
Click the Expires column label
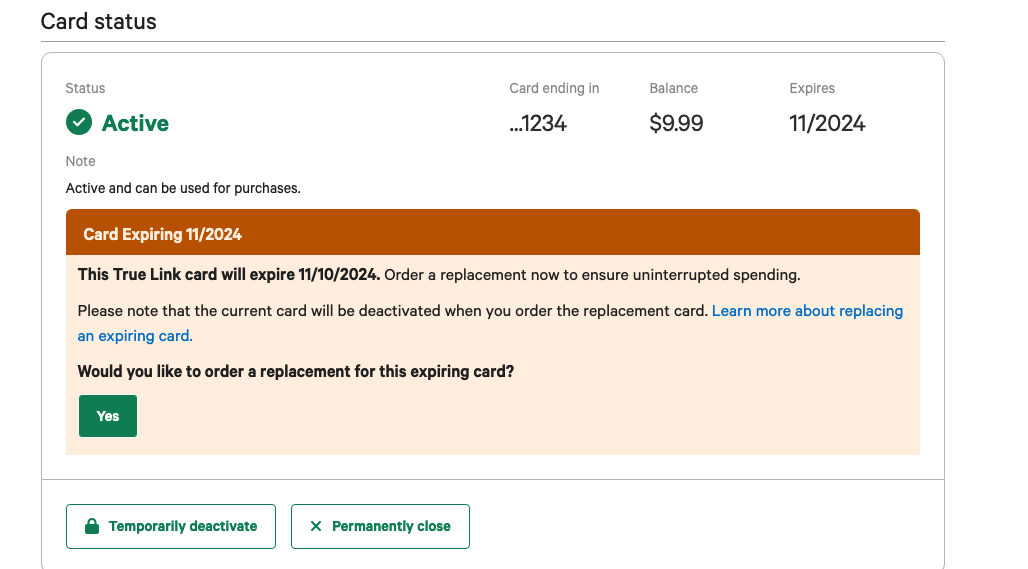point(812,88)
